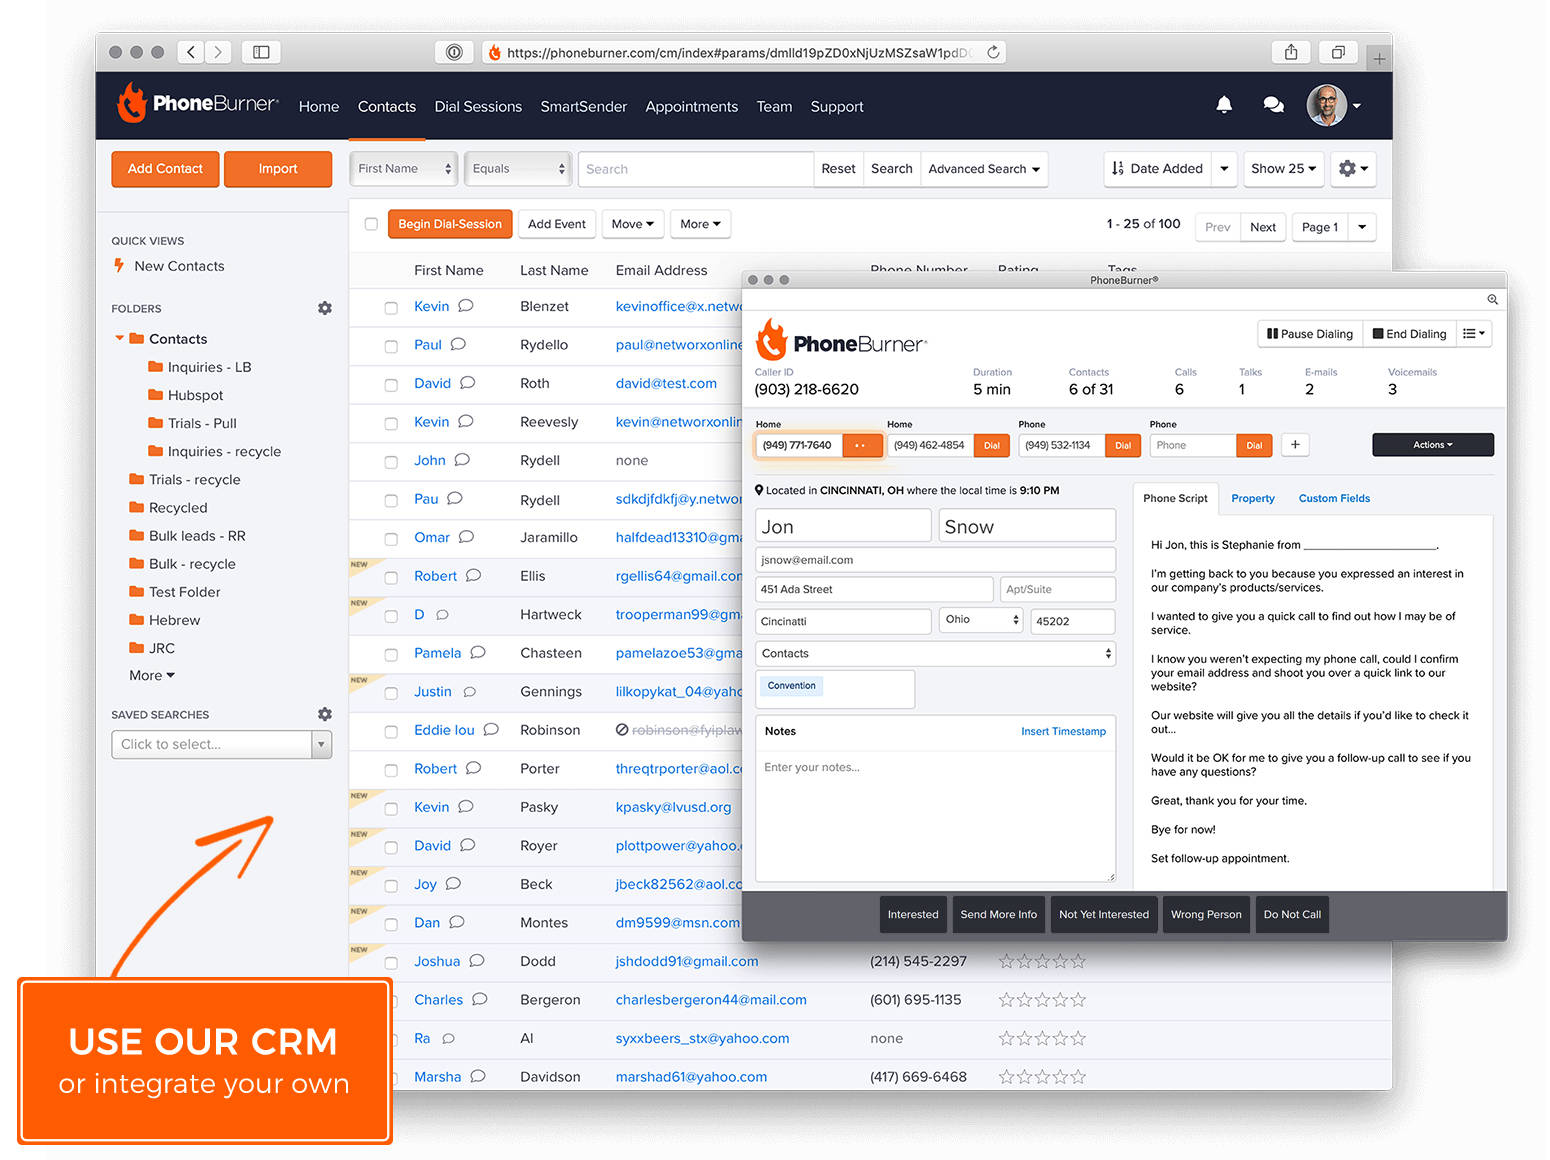Open the chat messages icon

1273,105
